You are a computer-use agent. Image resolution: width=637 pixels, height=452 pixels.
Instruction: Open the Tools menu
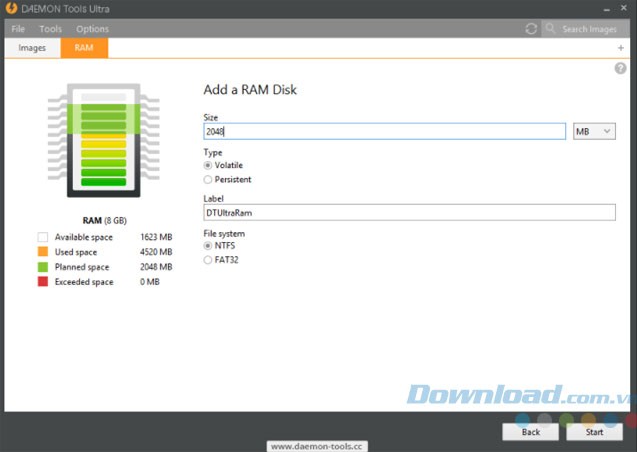(50, 29)
